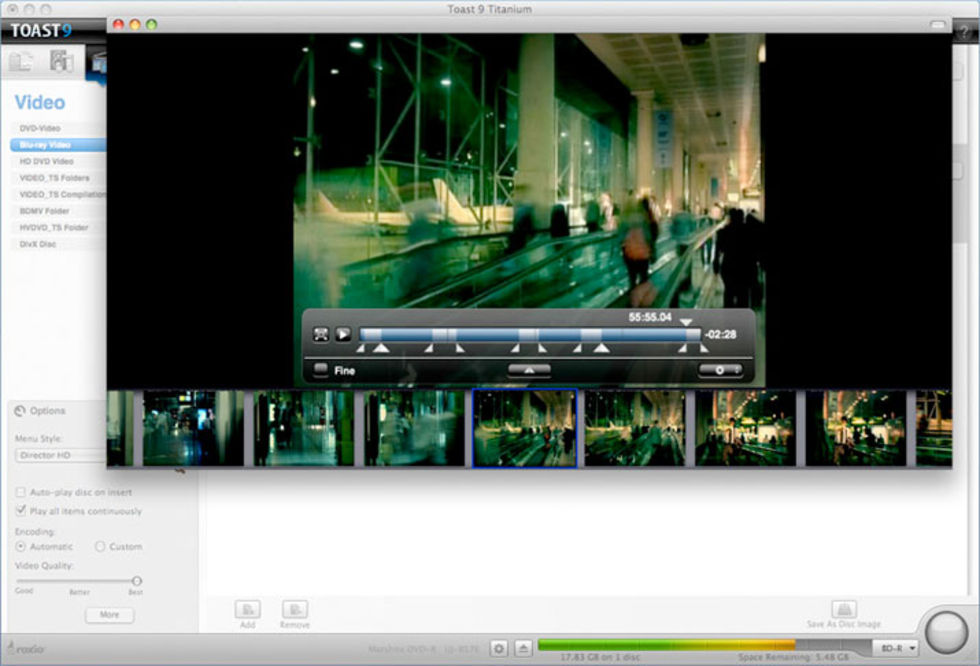Select DVD-Video from the Video list
980x666 pixels.
[41, 129]
